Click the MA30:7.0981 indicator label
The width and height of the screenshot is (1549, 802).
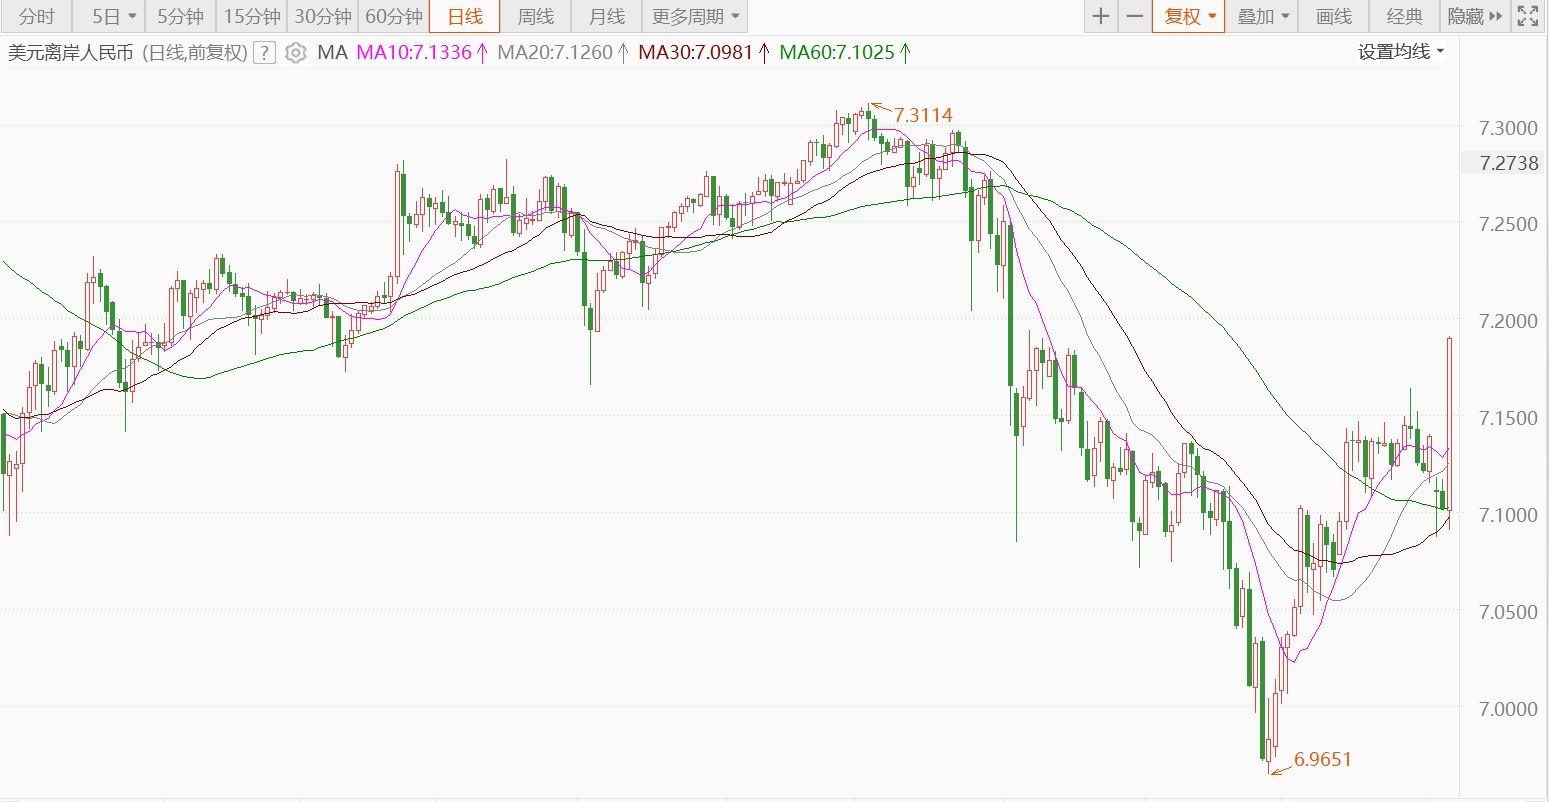pyautogui.click(x=704, y=53)
